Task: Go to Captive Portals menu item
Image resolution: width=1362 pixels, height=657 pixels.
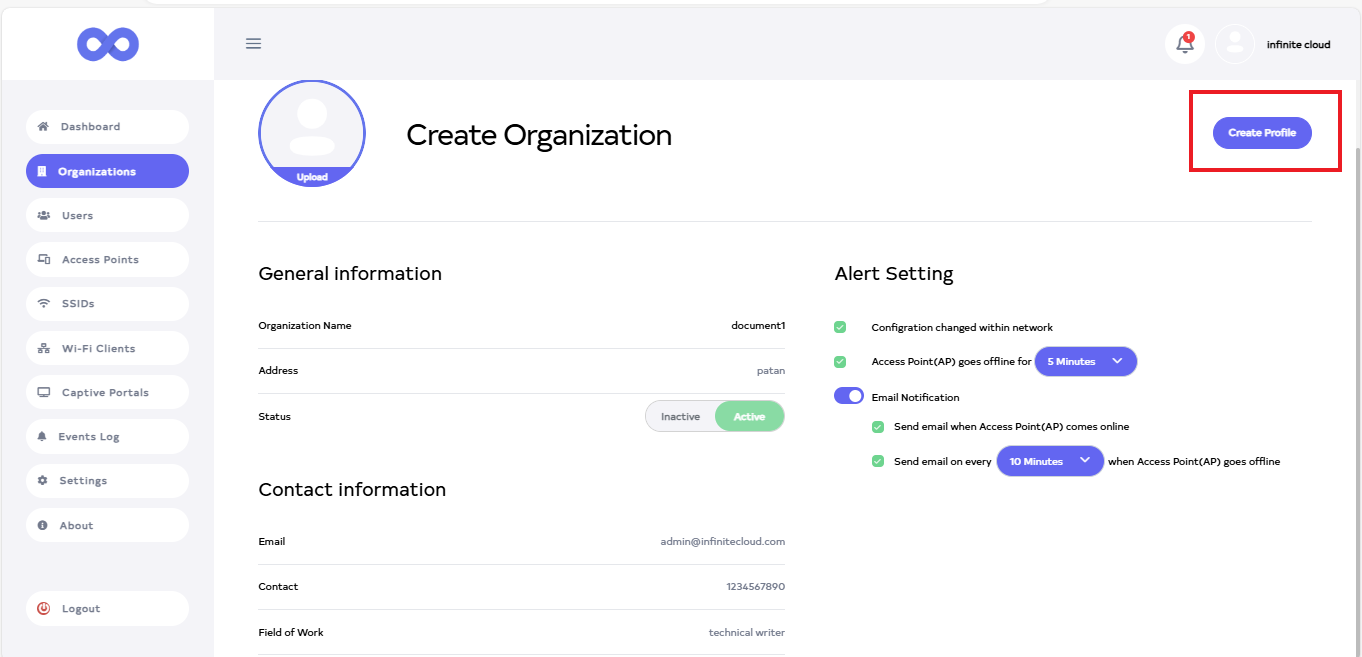Action: tap(105, 393)
